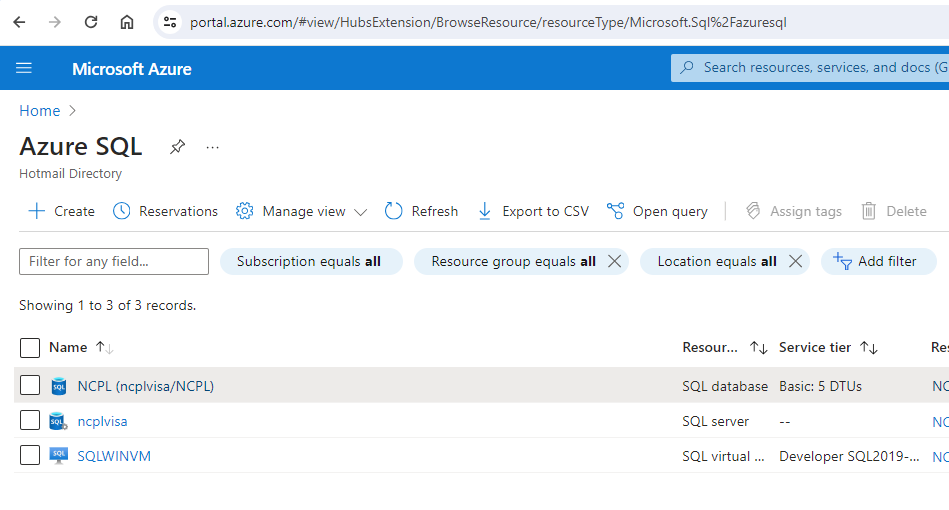Open the ellipsis more options menu

pos(212,147)
